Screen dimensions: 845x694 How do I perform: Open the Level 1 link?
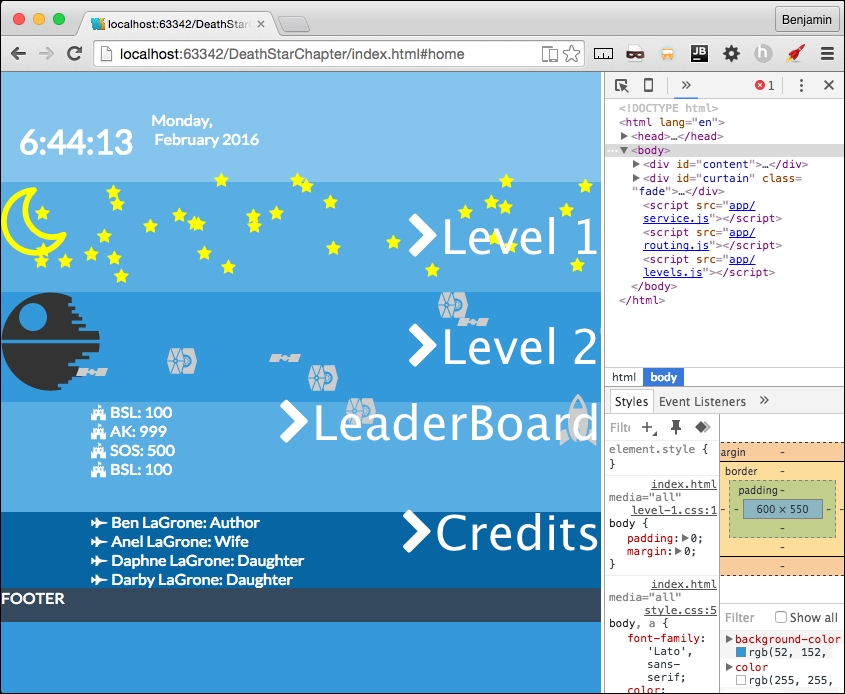[x=505, y=237]
